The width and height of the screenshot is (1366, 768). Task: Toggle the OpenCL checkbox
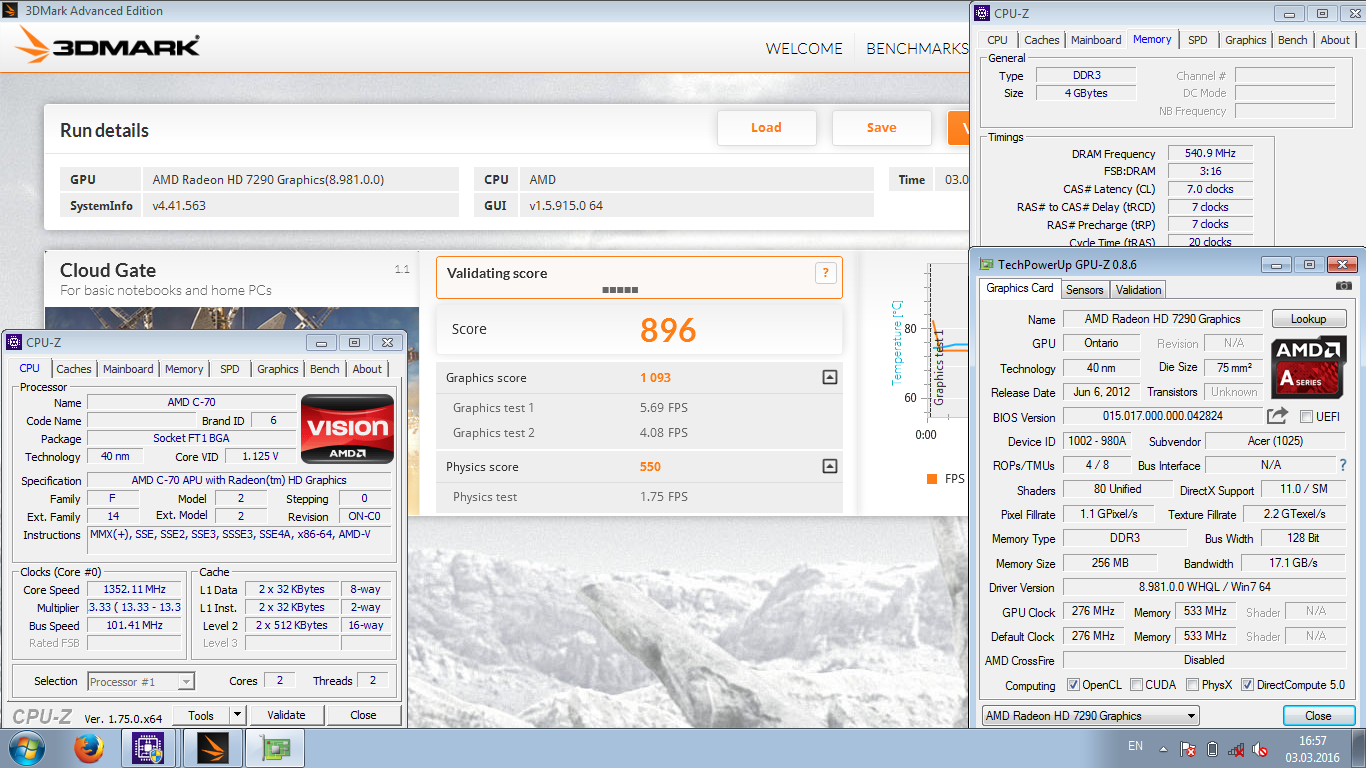pos(1073,685)
